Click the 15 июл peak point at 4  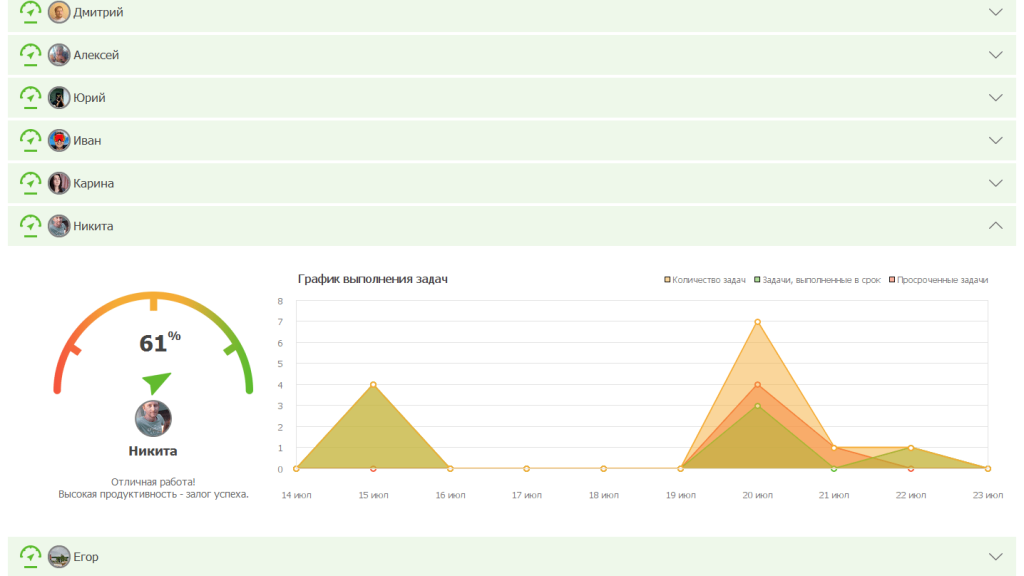[x=373, y=385]
